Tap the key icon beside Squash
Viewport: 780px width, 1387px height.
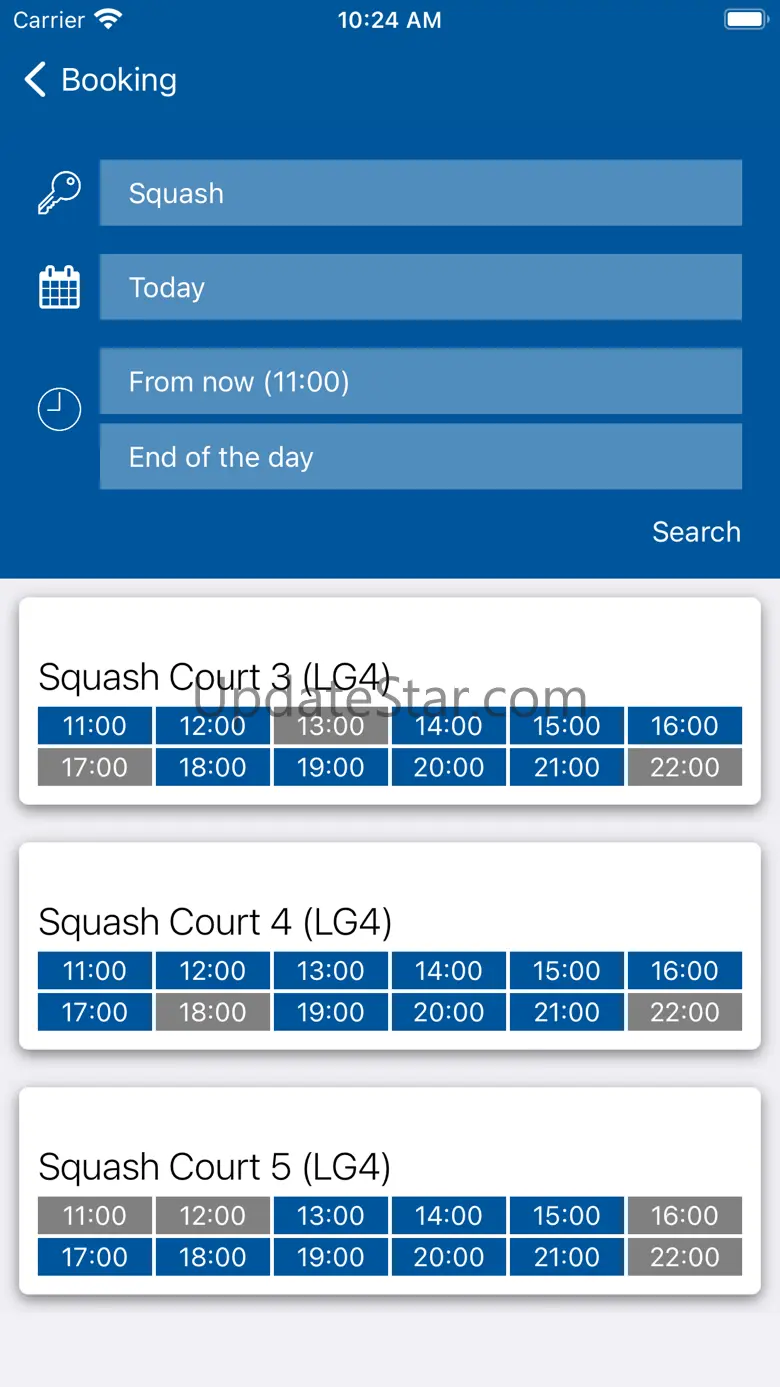(59, 192)
